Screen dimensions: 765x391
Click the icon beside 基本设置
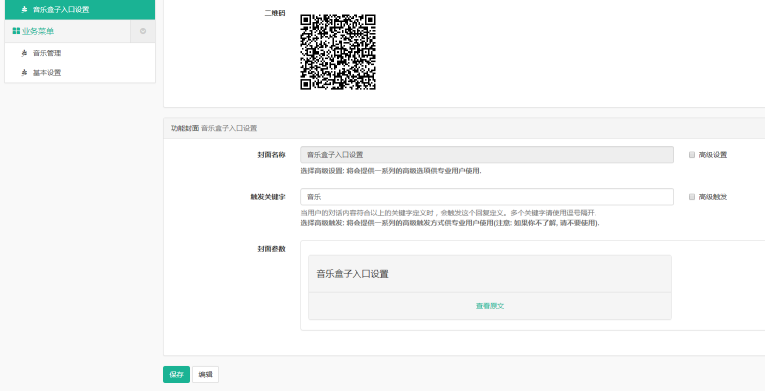[x=24, y=73]
